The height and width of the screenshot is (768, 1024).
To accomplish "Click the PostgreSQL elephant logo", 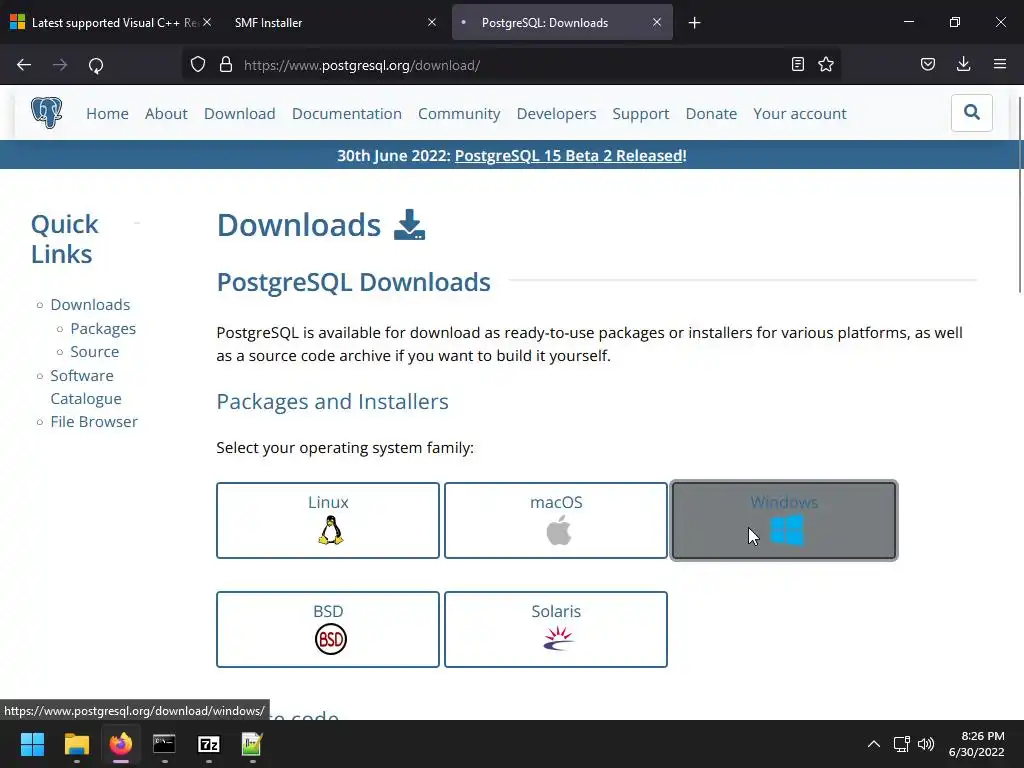I will tap(46, 113).
